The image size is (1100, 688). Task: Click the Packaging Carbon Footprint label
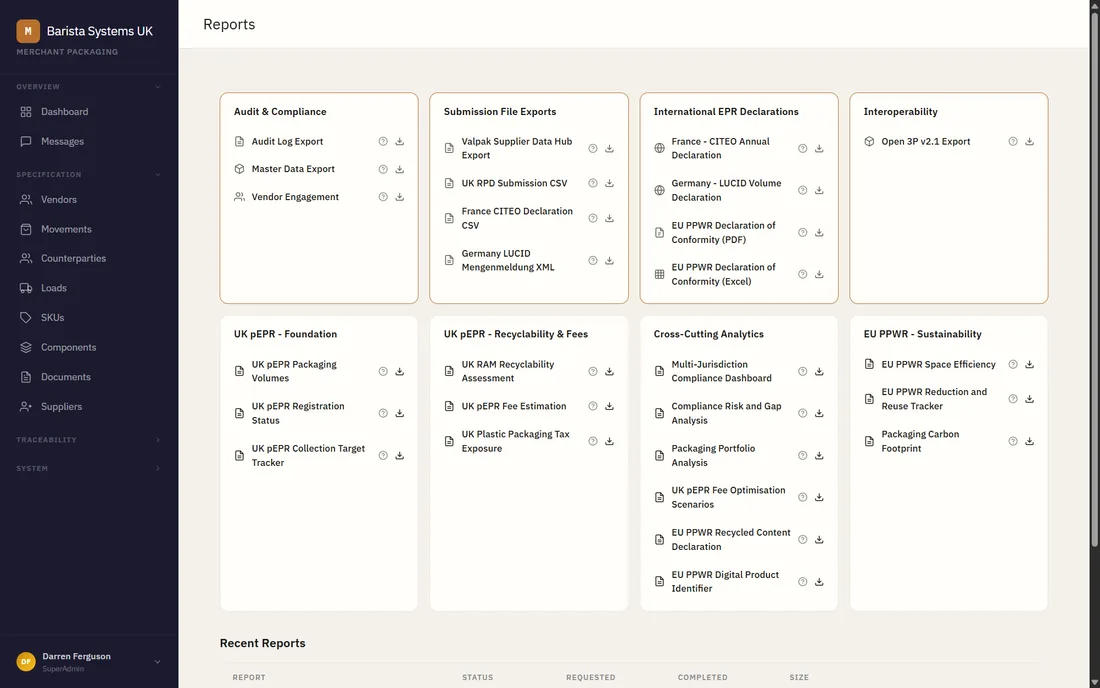pyautogui.click(x=920, y=441)
